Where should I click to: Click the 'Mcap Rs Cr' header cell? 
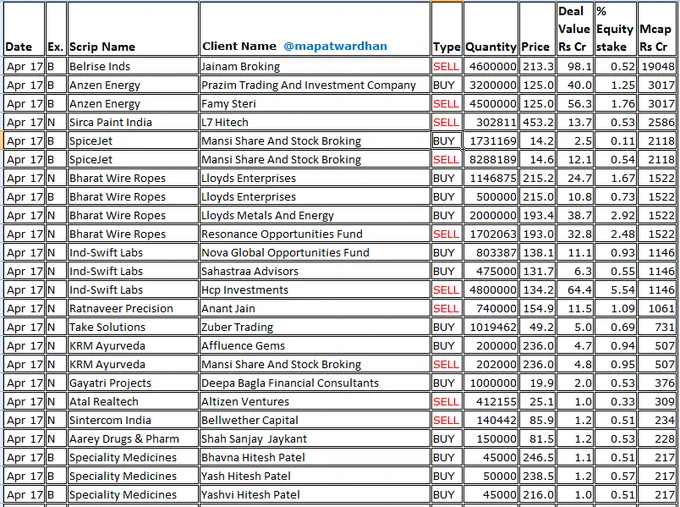[657, 29]
